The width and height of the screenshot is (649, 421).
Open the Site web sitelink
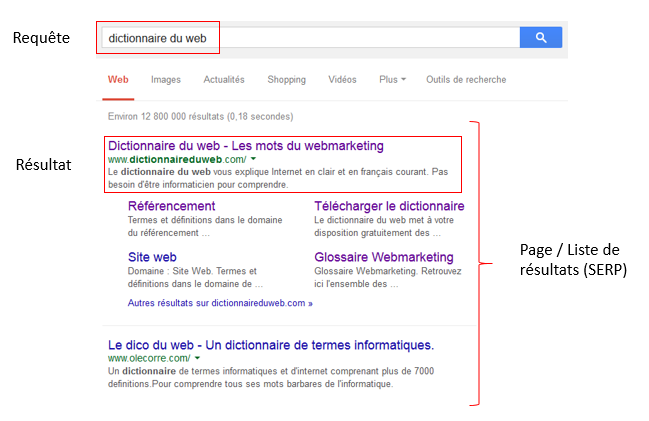click(152, 257)
